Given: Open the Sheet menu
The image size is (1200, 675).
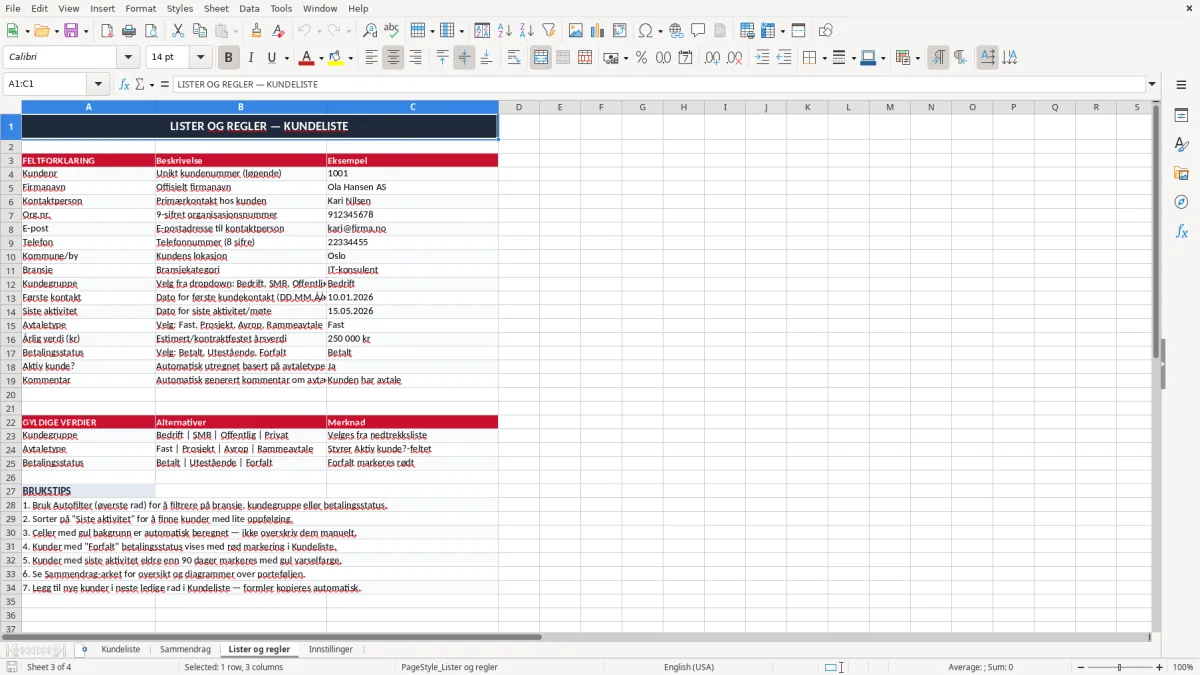Looking at the screenshot, I should 216,8.
